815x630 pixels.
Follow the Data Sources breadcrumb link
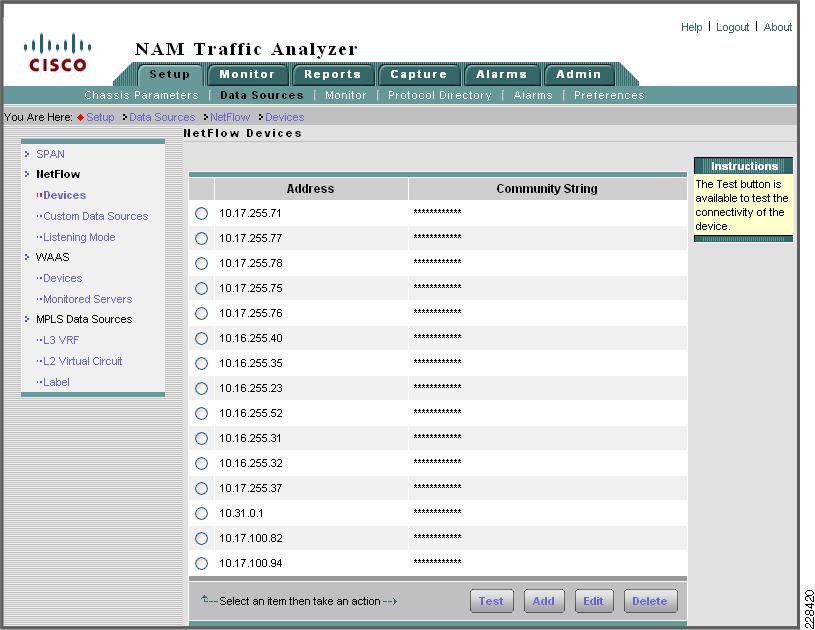[x=162, y=117]
